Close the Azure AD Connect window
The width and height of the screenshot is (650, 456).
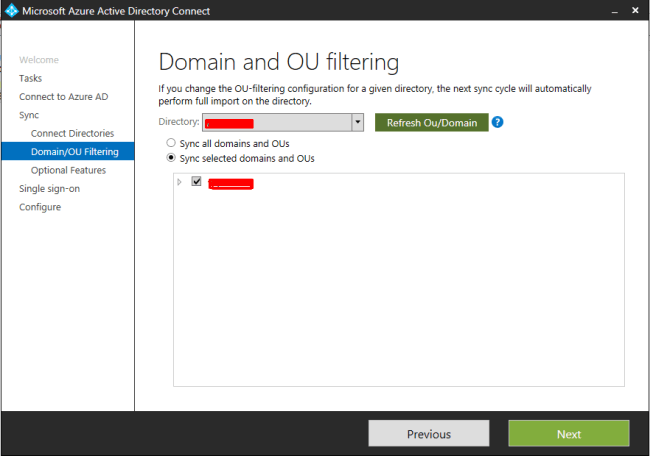635,10
